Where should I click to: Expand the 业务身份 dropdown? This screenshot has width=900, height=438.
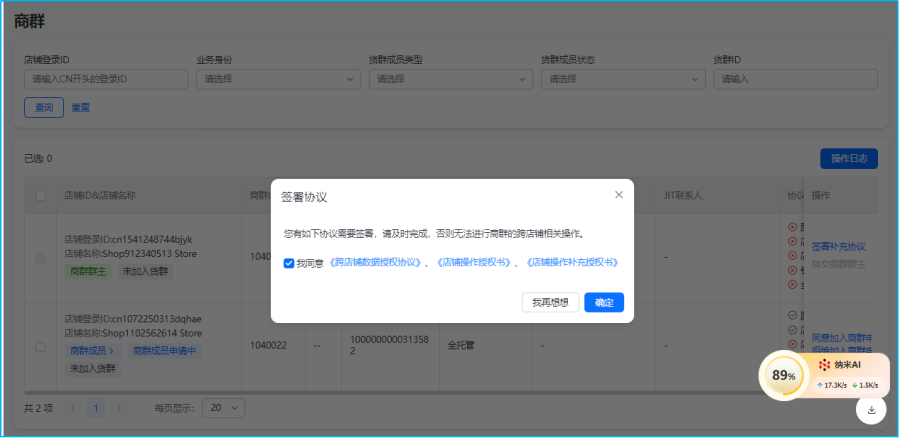pyautogui.click(x=278, y=79)
